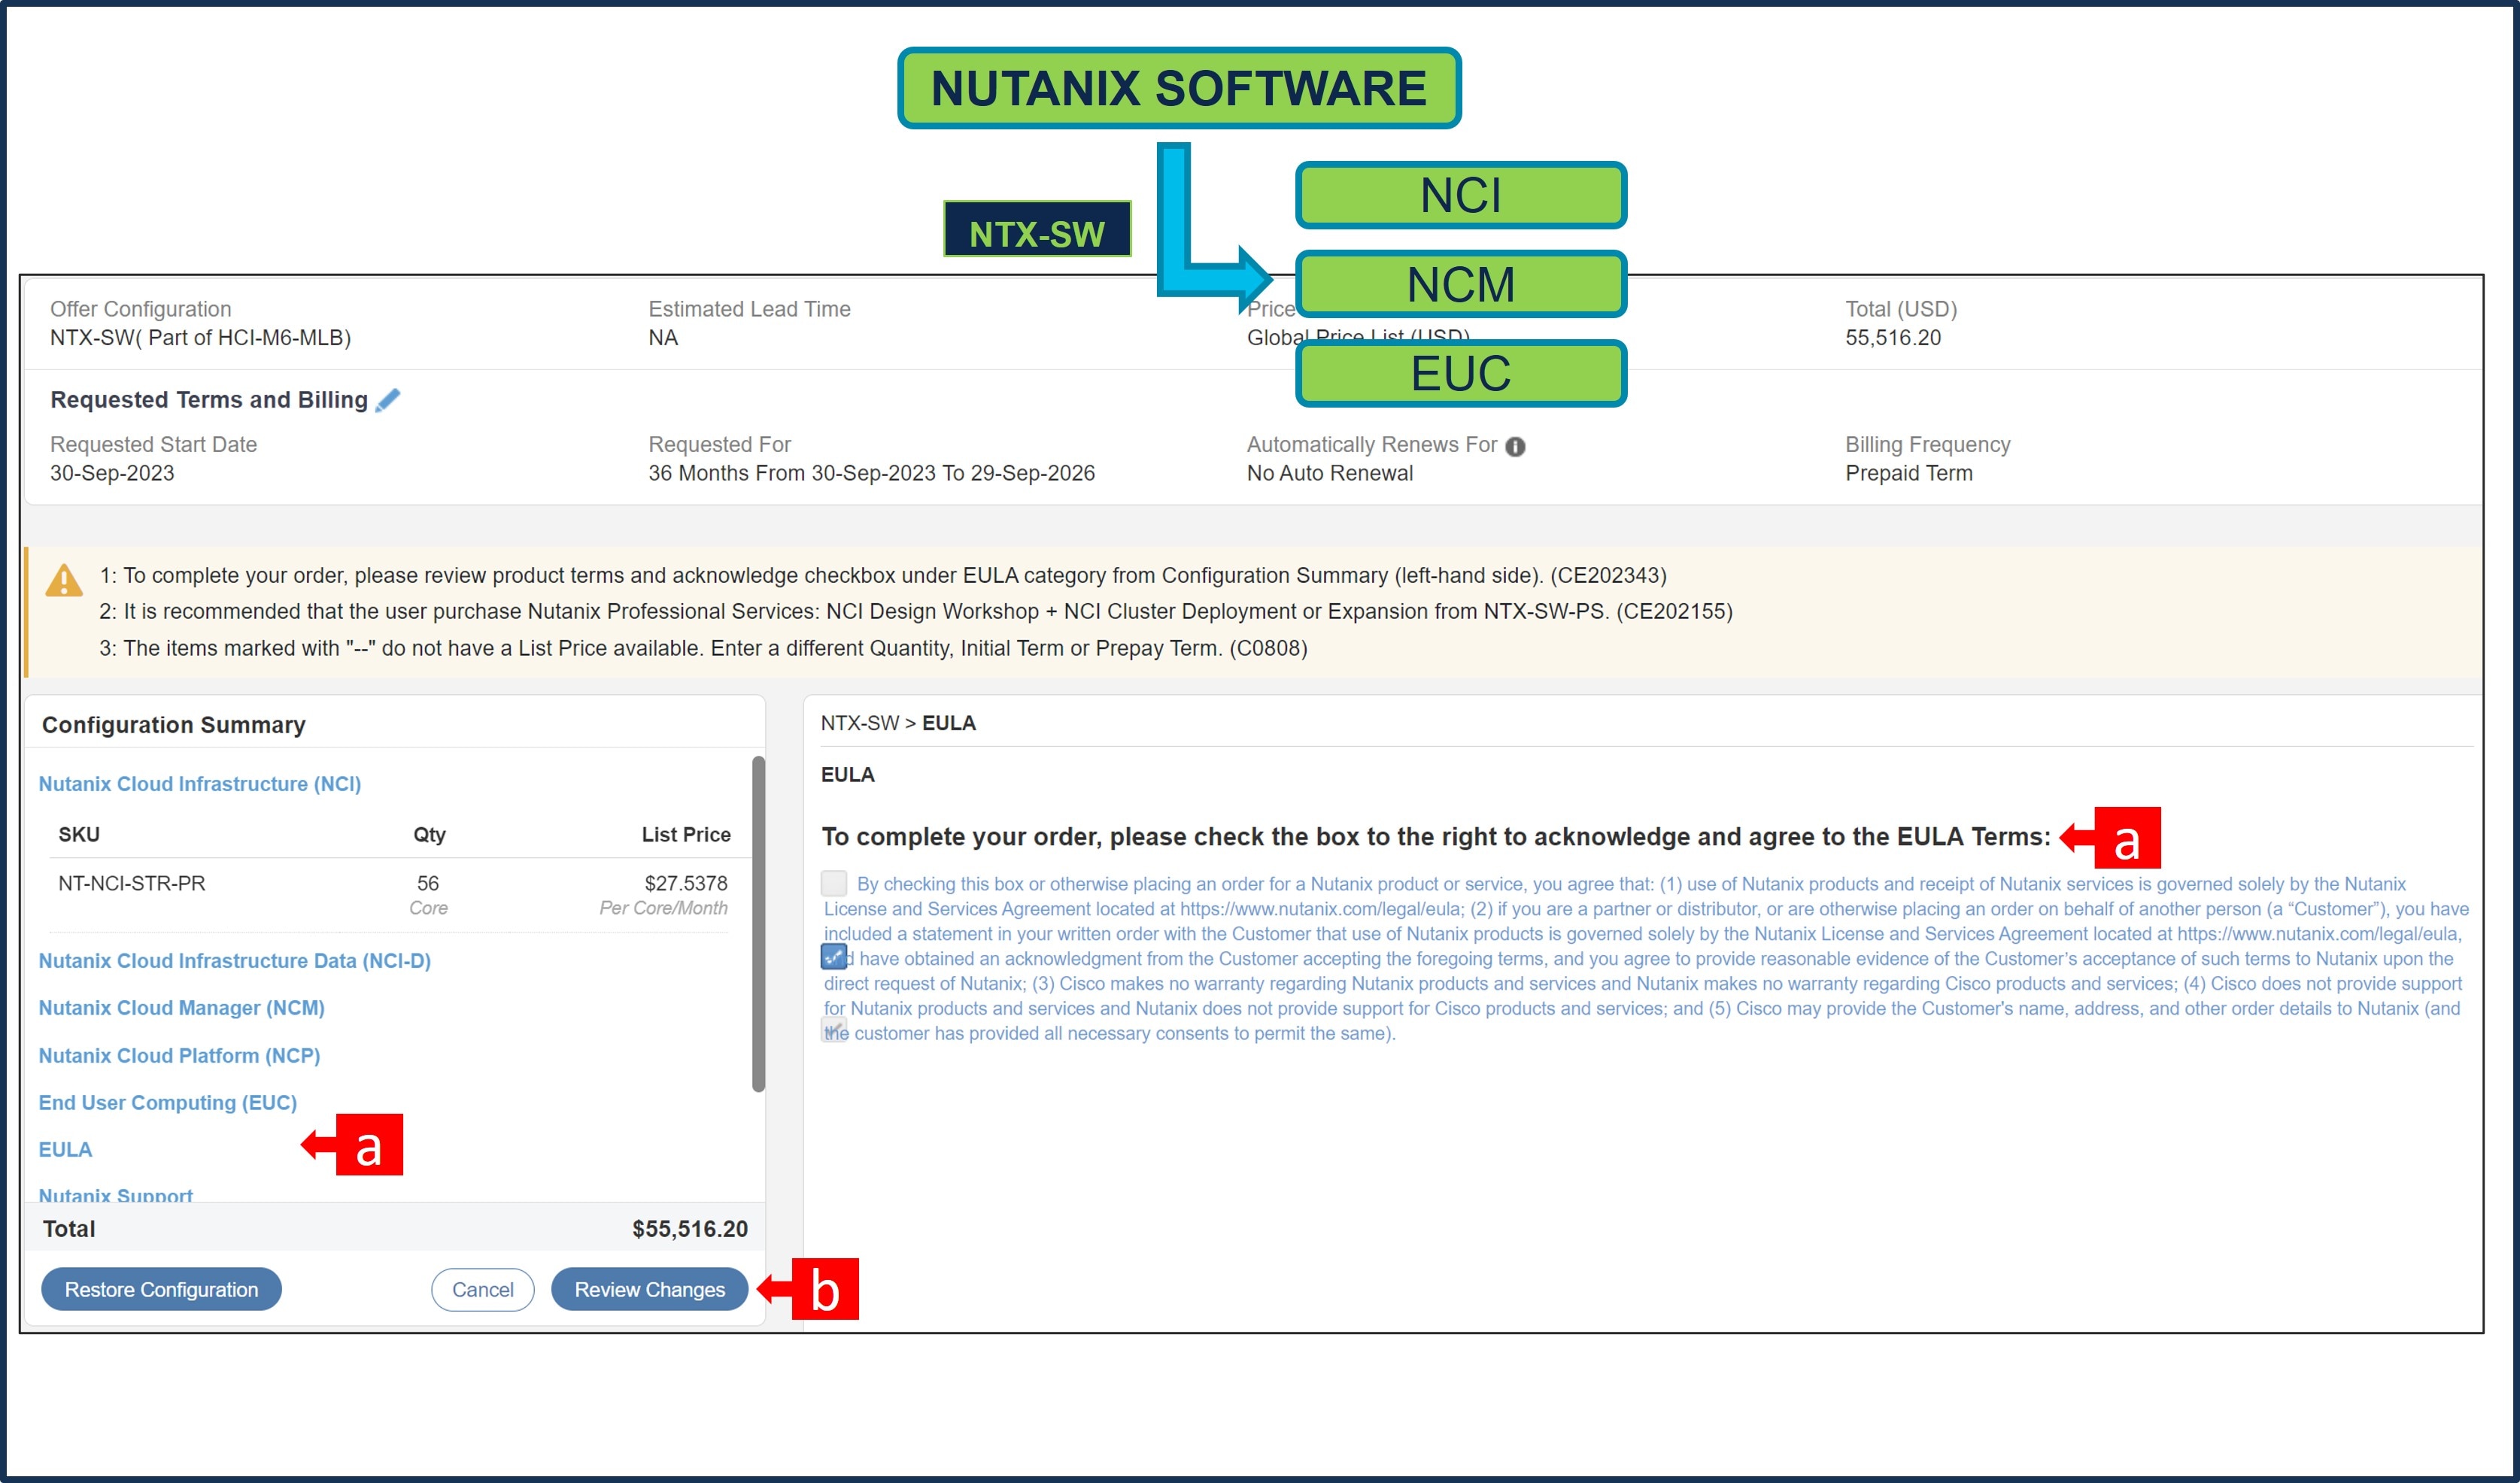Image resolution: width=2520 pixels, height=1483 pixels.
Task: Expand End User Computing (EUC) section
Action: pyautogui.click(x=168, y=1103)
